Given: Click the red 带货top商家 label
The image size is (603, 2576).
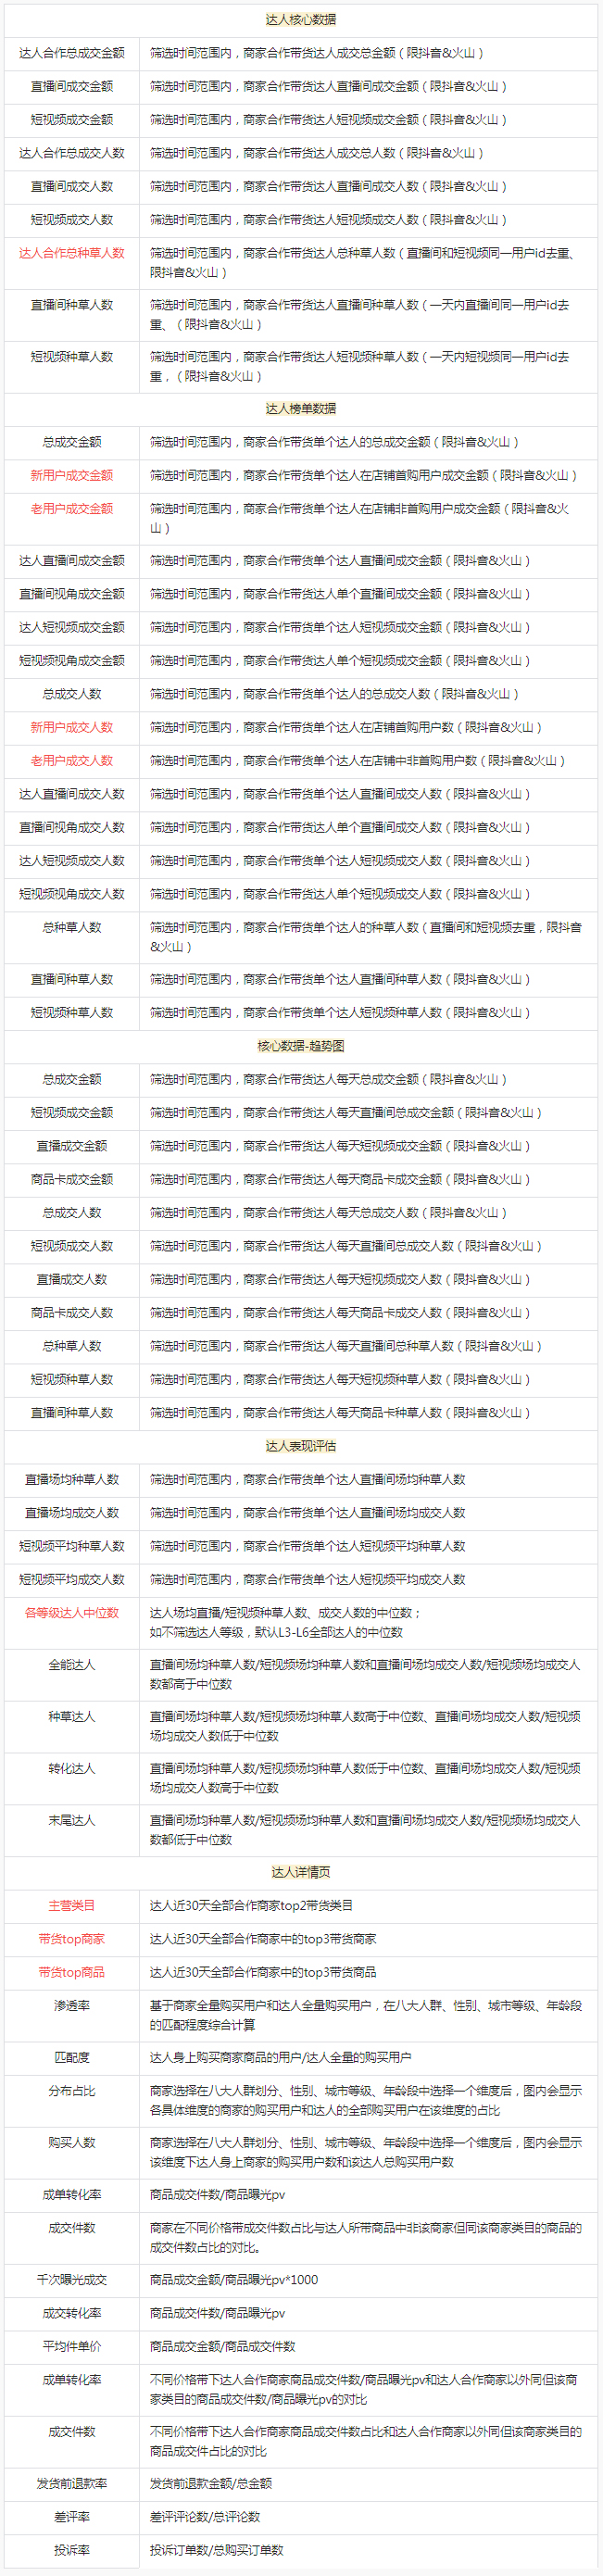Looking at the screenshot, I should point(72,1939).
